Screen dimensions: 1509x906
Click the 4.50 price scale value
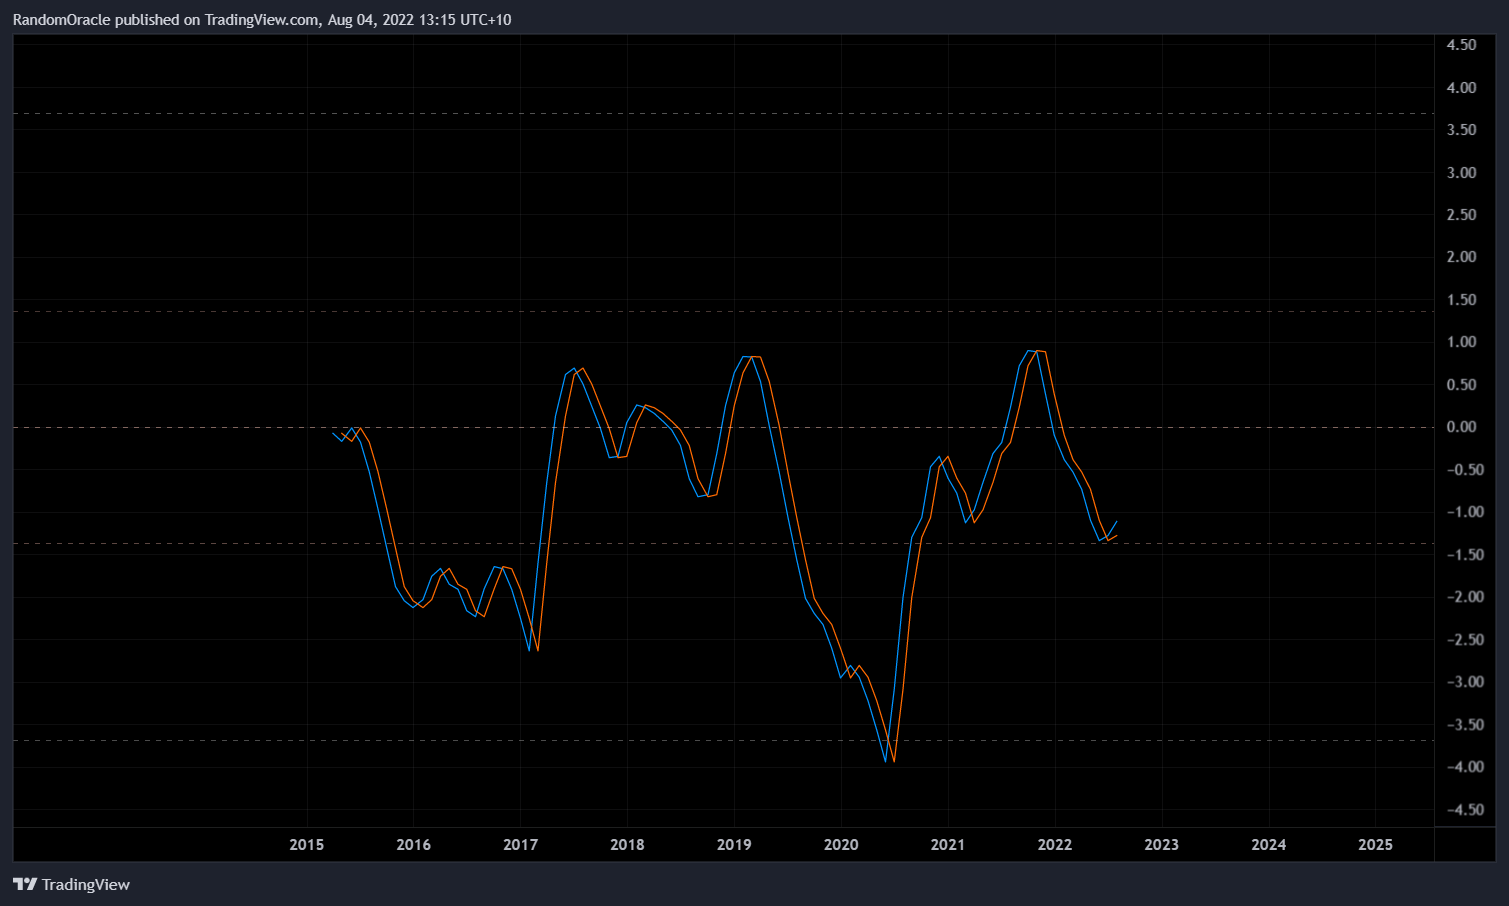click(1461, 45)
